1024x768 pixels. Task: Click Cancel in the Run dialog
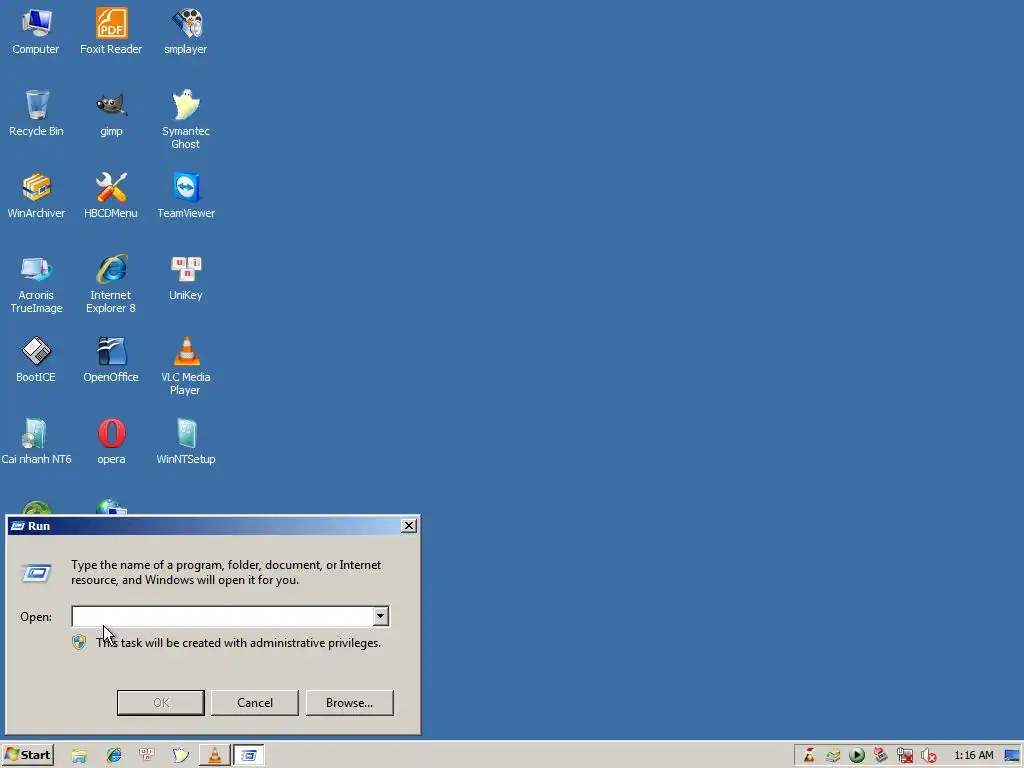255,703
